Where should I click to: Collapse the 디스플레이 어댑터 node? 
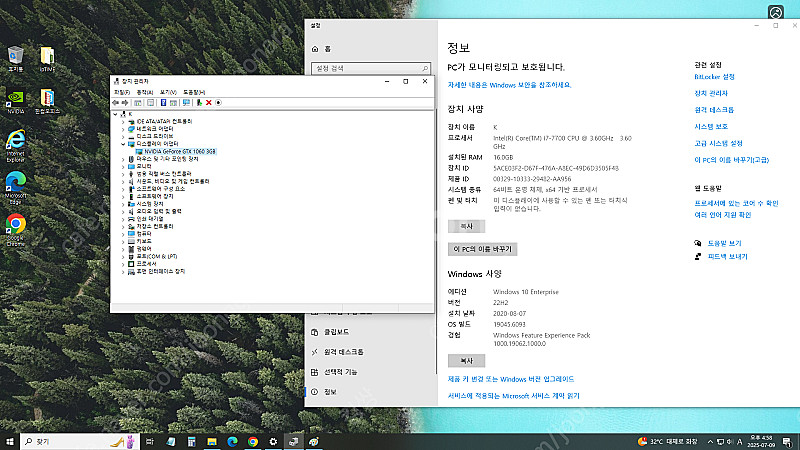coord(123,144)
